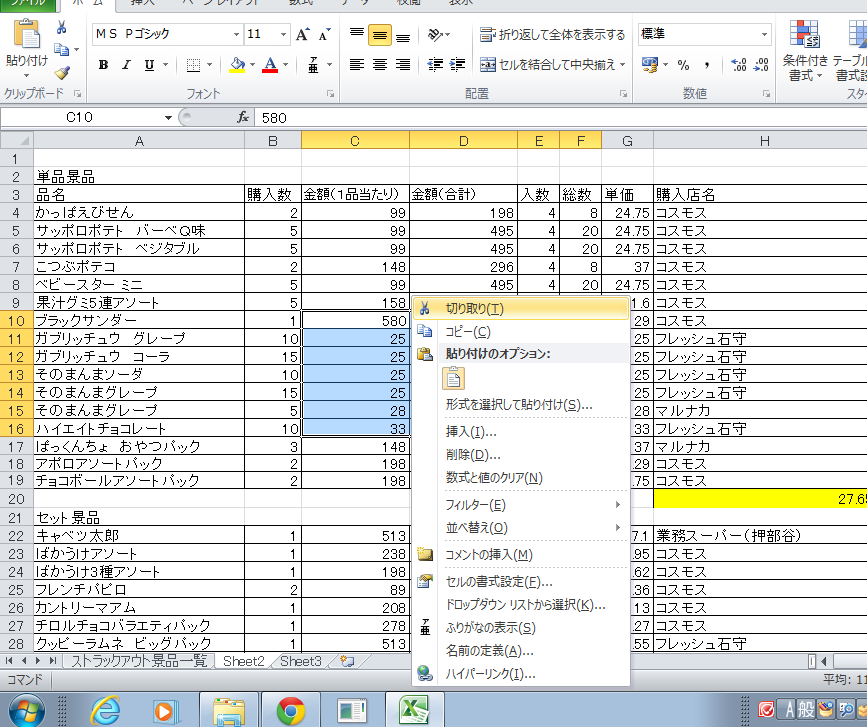The width and height of the screenshot is (867, 727).
Task: Decrease font size with small A icon
Action: click(x=325, y=34)
